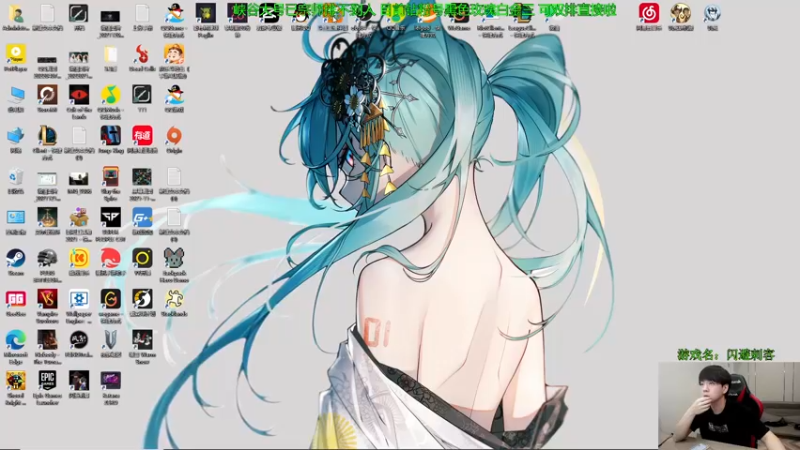Launch the PUBG helmet shortcut

47,258
